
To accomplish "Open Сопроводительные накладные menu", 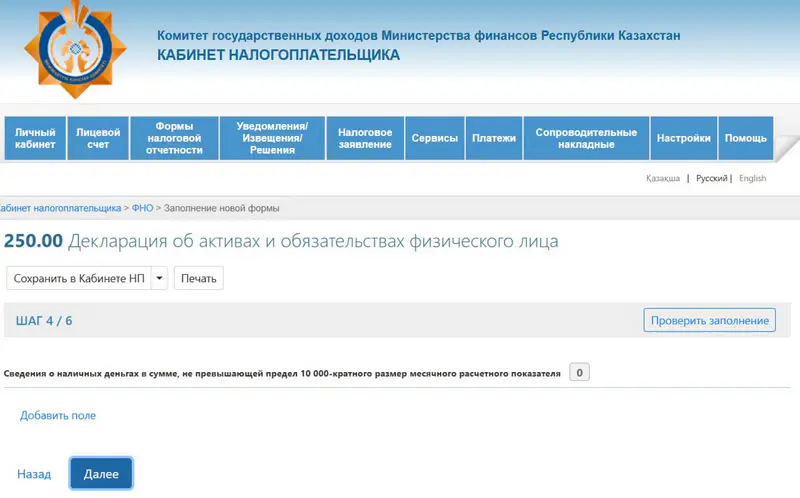I will pos(586,139).
